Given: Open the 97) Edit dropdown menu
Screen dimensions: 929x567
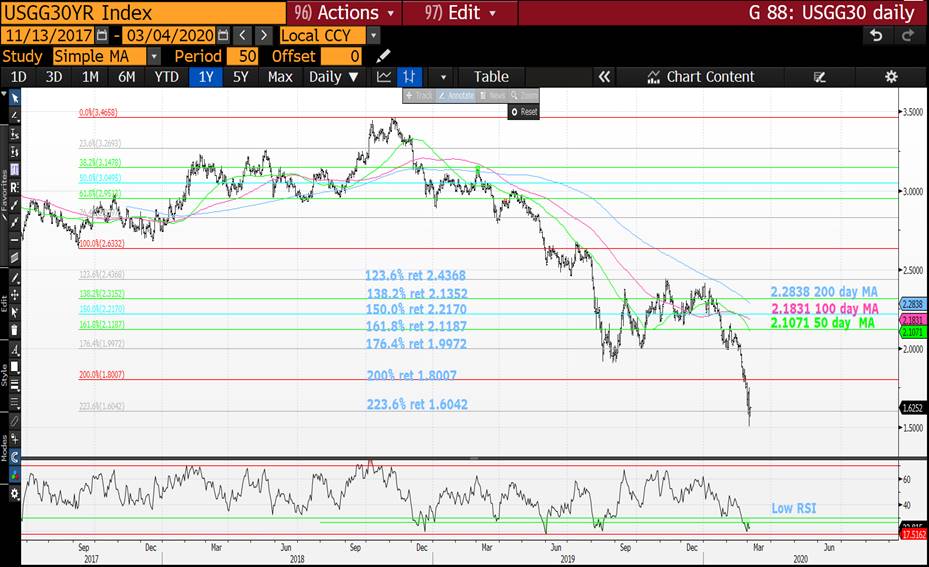Looking at the screenshot, I should (459, 12).
